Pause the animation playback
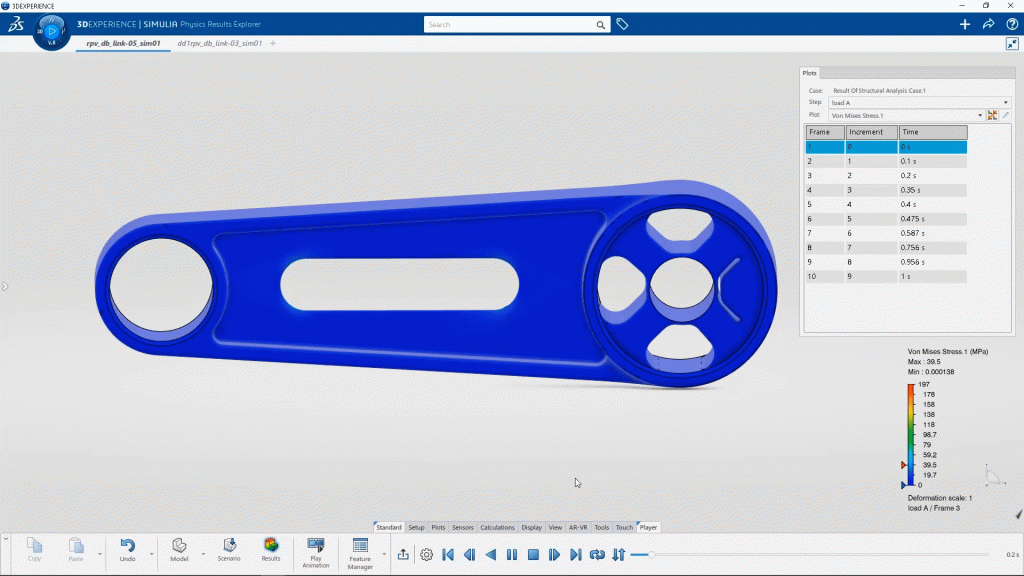 tap(512, 554)
